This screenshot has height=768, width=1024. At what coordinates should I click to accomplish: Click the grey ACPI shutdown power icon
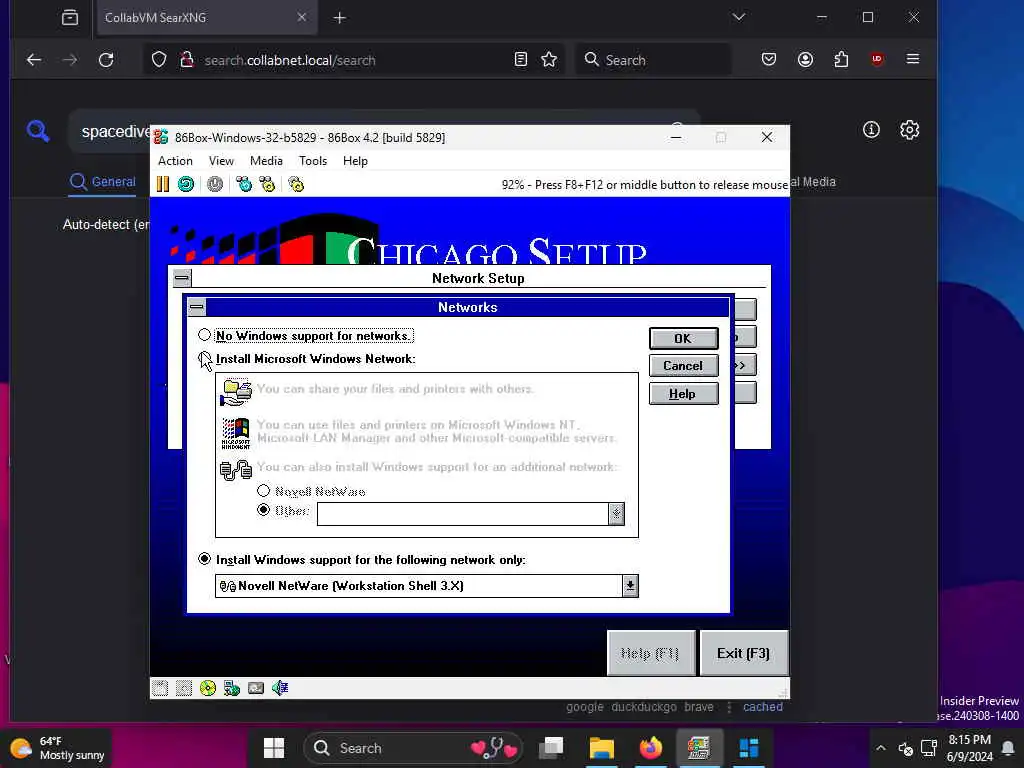point(215,184)
